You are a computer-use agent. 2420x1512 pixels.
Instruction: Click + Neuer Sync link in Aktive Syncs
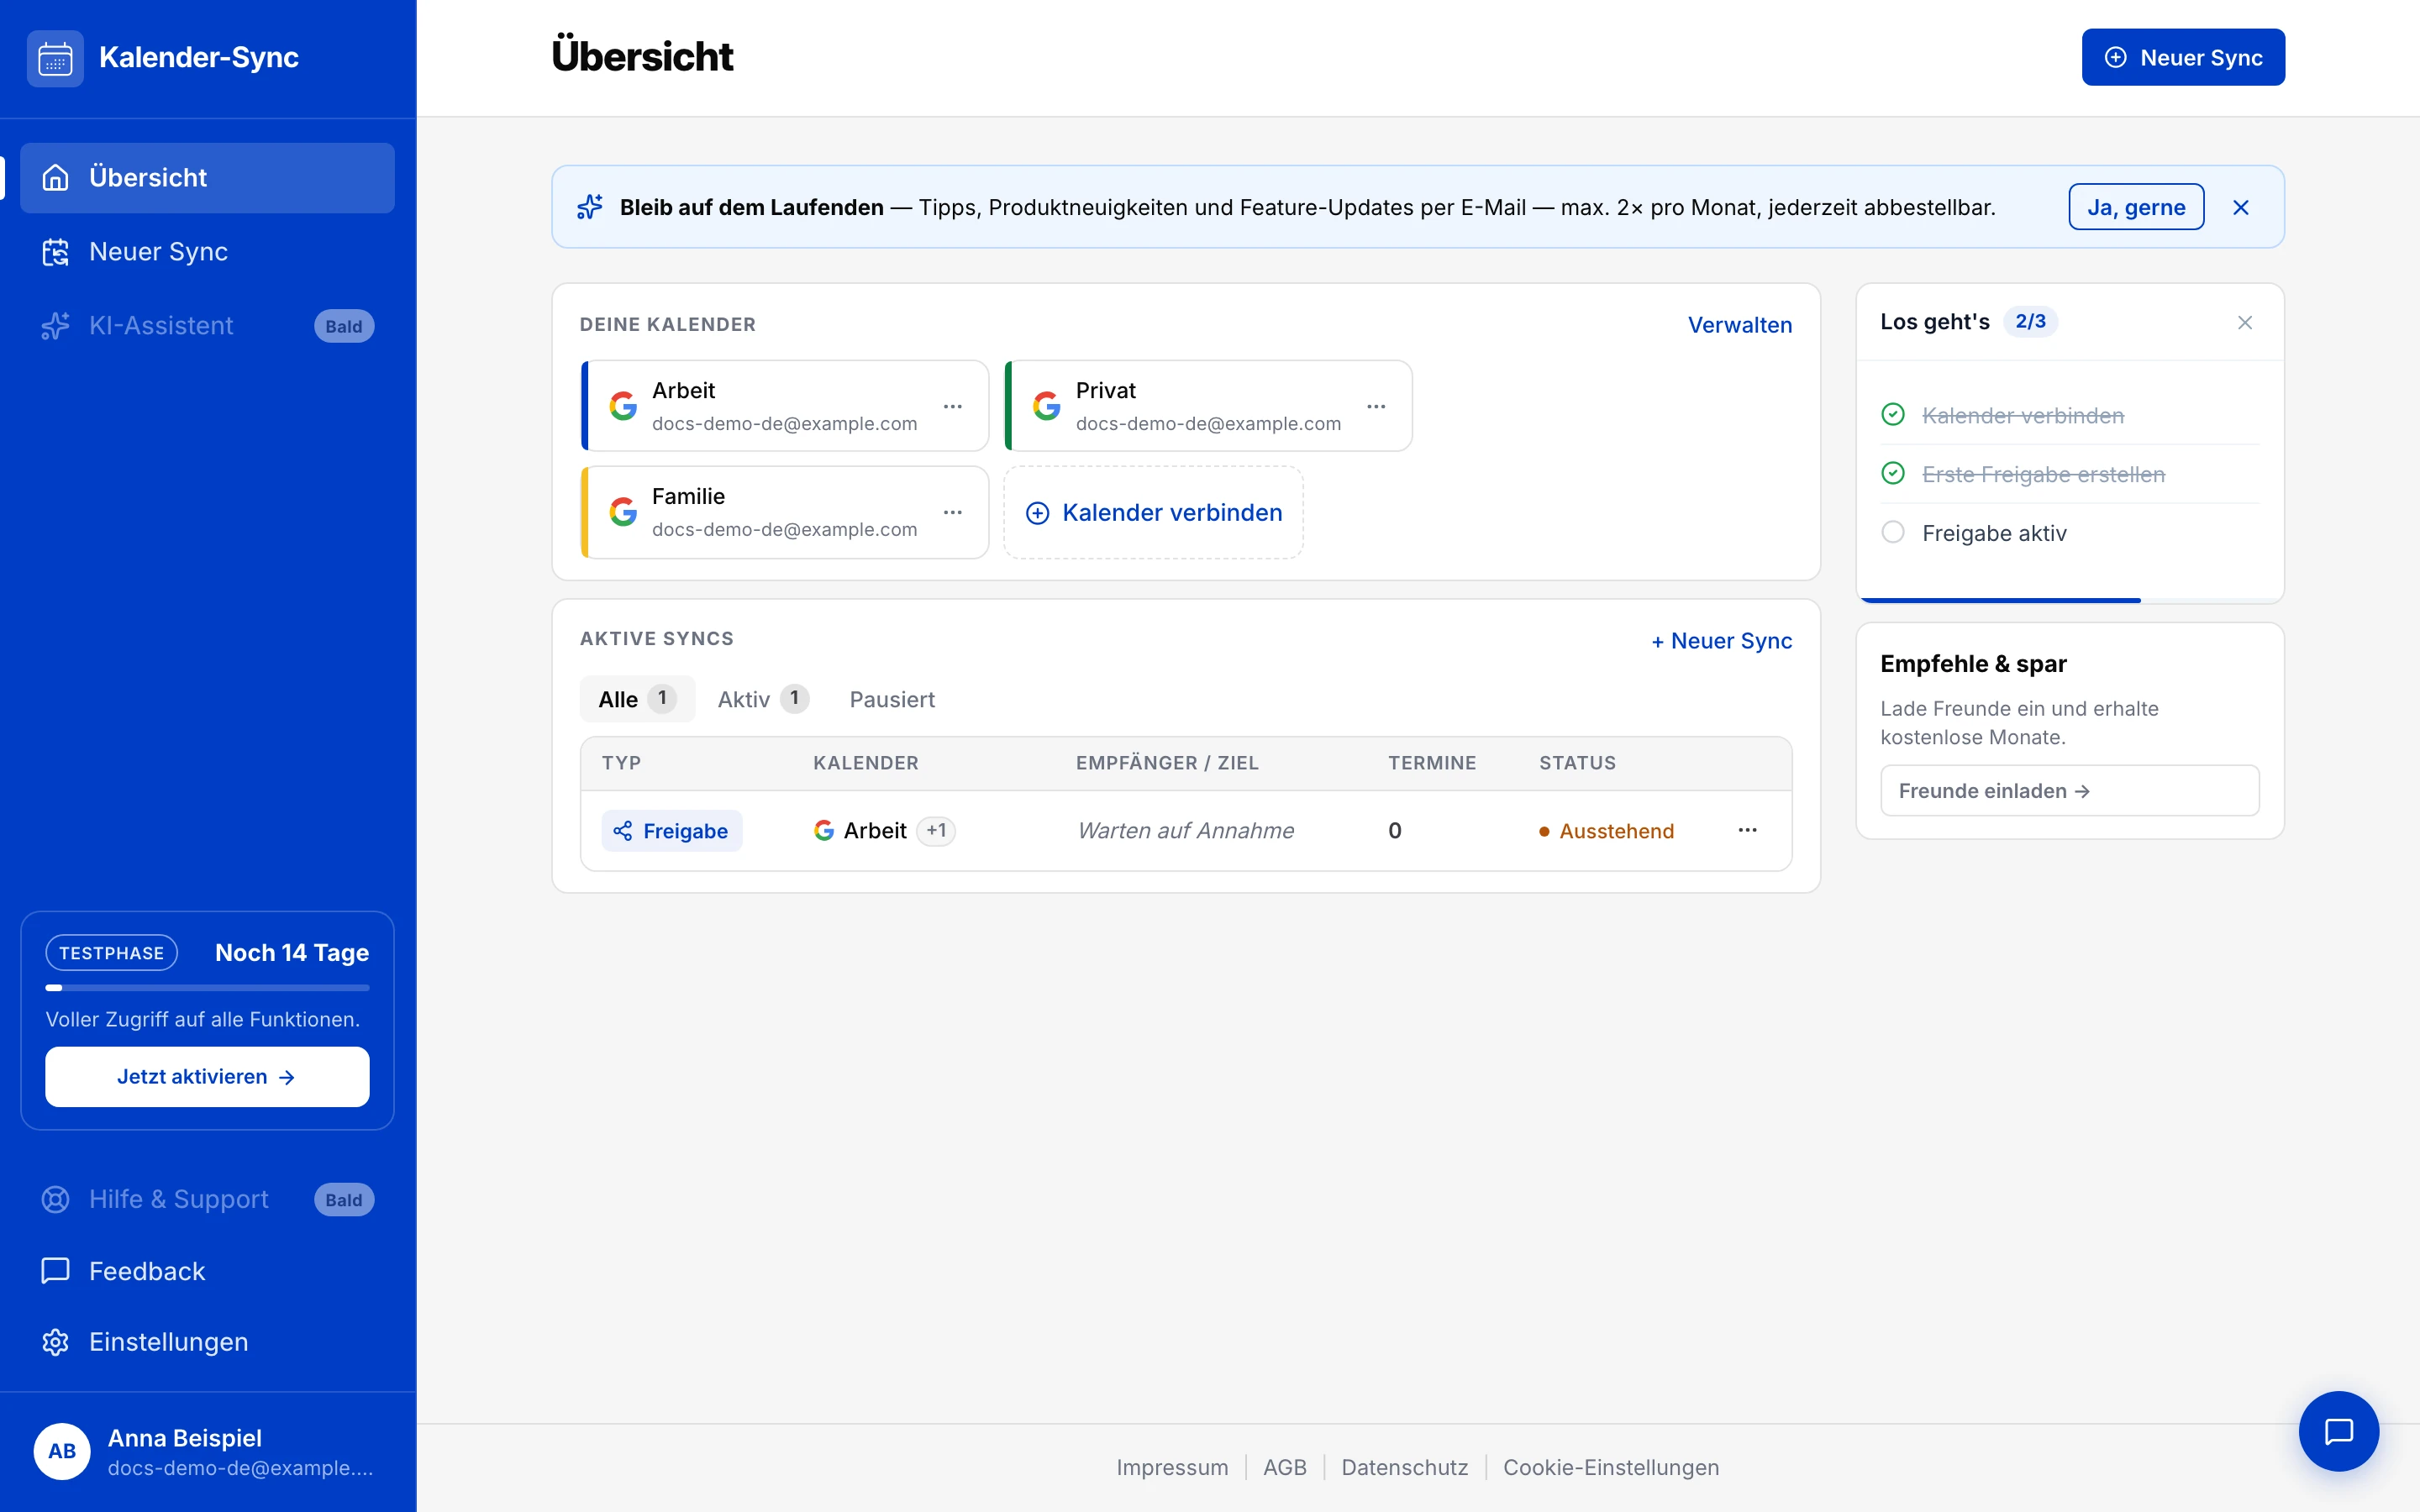(1721, 641)
